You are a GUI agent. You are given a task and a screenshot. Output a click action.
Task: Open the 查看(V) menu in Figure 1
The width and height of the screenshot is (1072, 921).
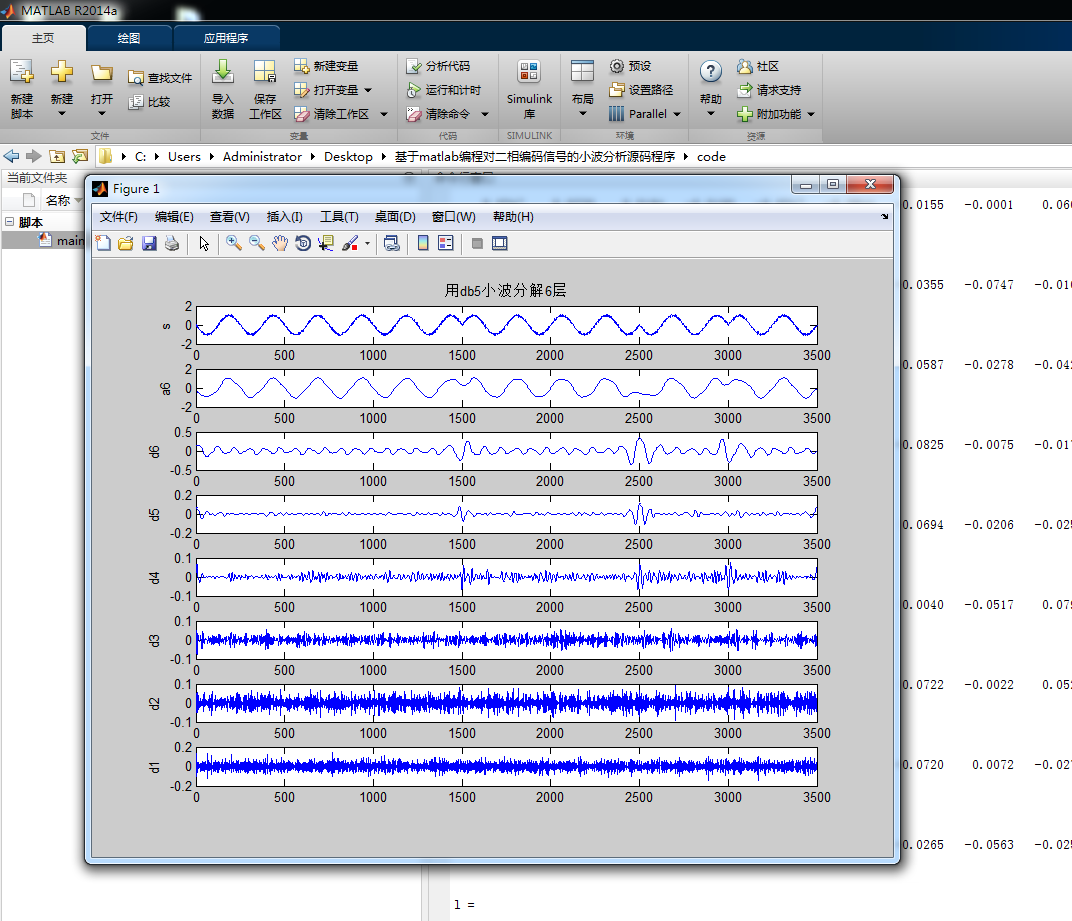[x=229, y=217]
